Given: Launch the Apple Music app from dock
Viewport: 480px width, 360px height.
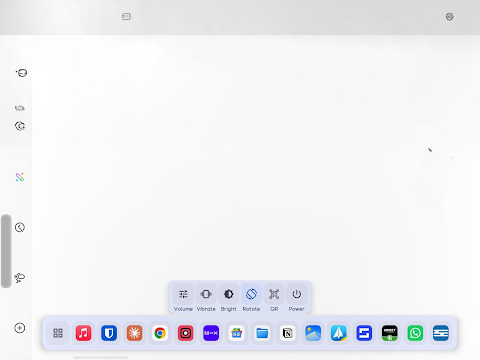Looking at the screenshot, I should 83,333.
